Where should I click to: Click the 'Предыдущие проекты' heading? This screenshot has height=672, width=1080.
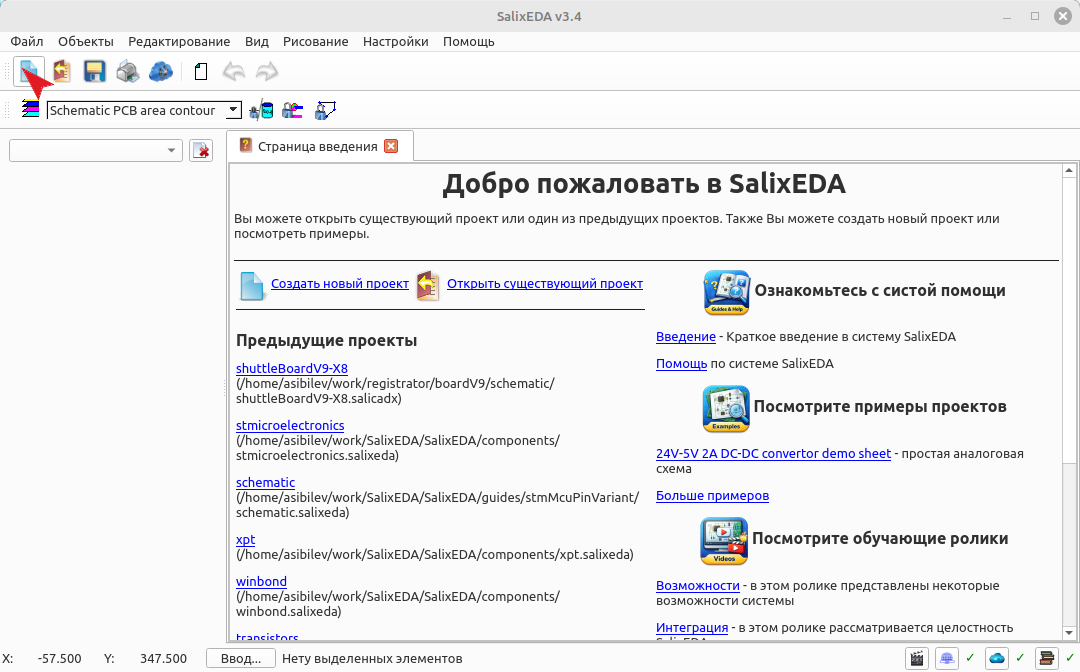click(x=326, y=340)
